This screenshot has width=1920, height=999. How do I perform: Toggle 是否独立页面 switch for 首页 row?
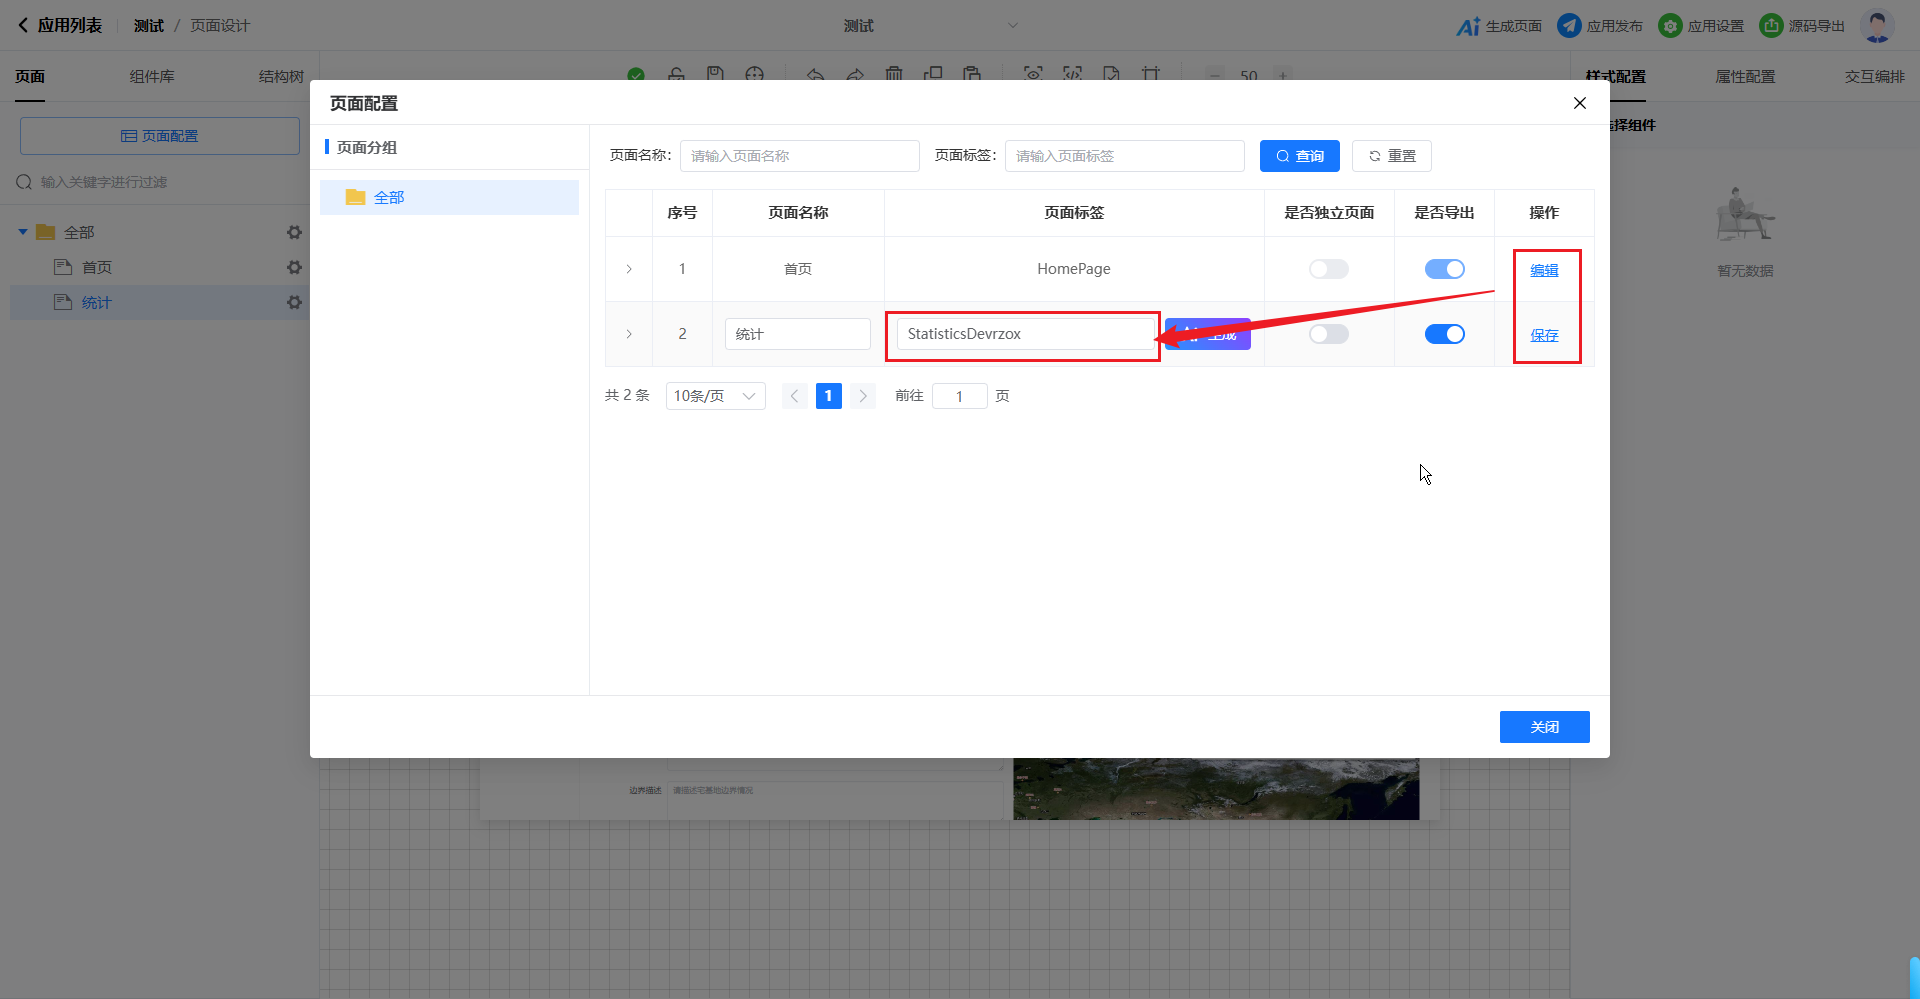[1328, 269]
